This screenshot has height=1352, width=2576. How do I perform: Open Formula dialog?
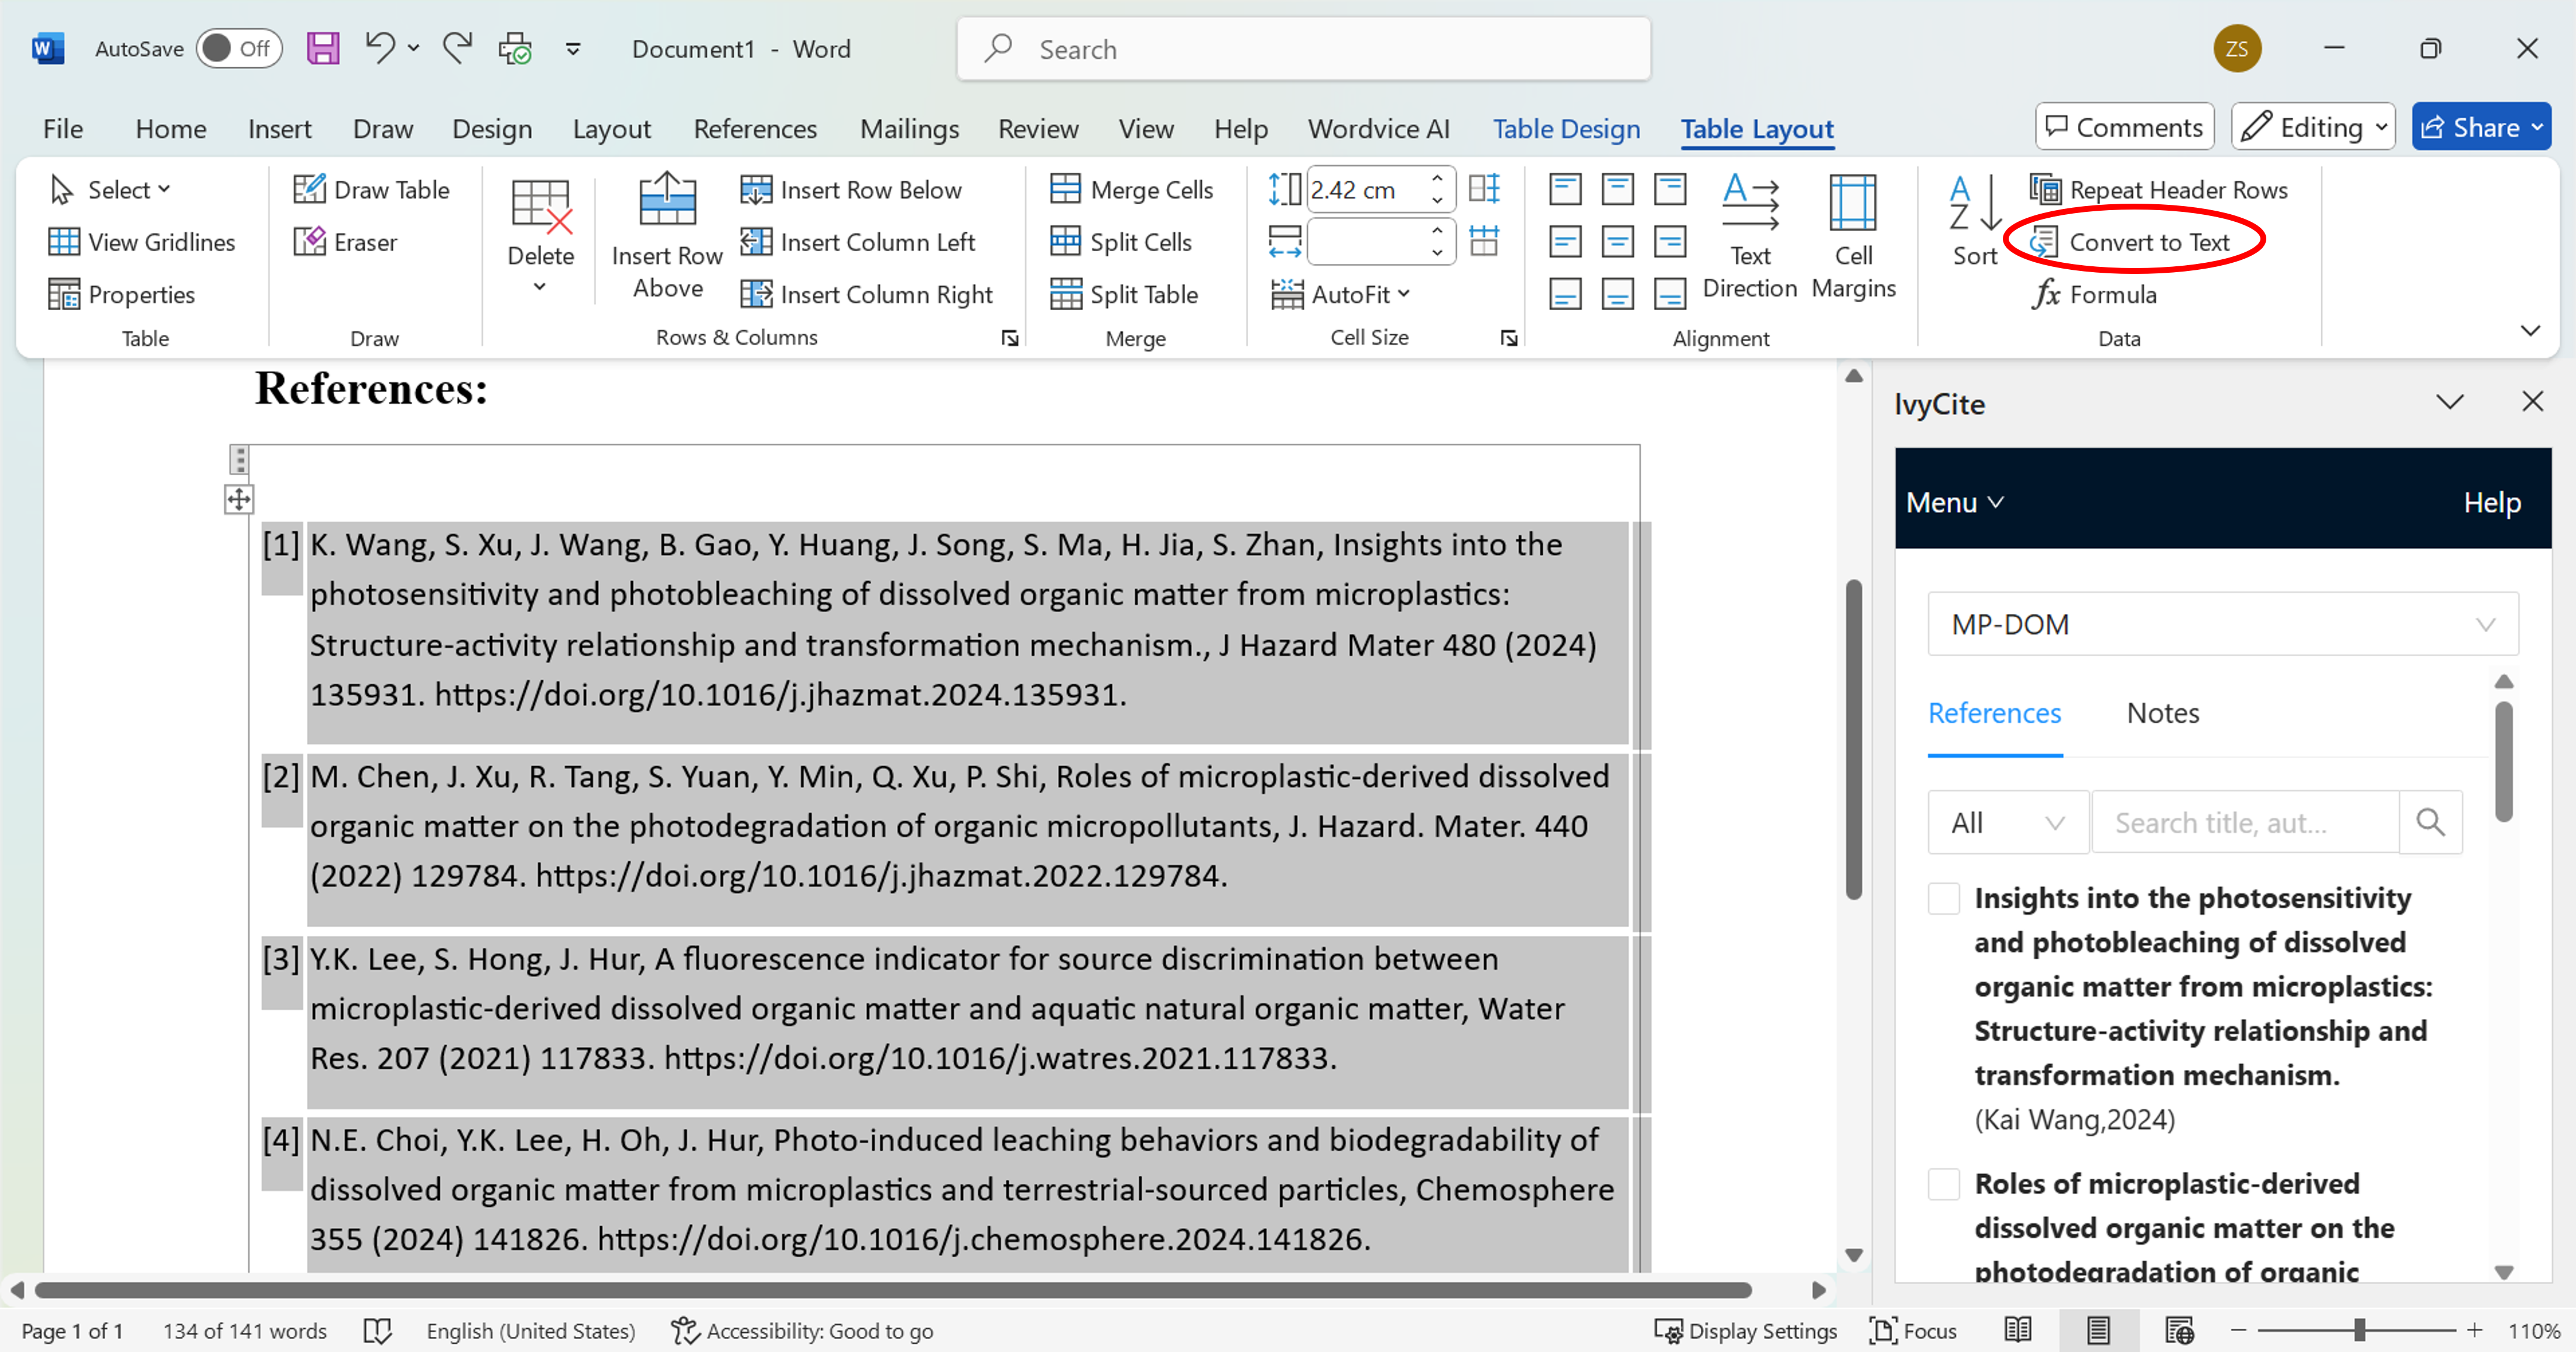2094,294
